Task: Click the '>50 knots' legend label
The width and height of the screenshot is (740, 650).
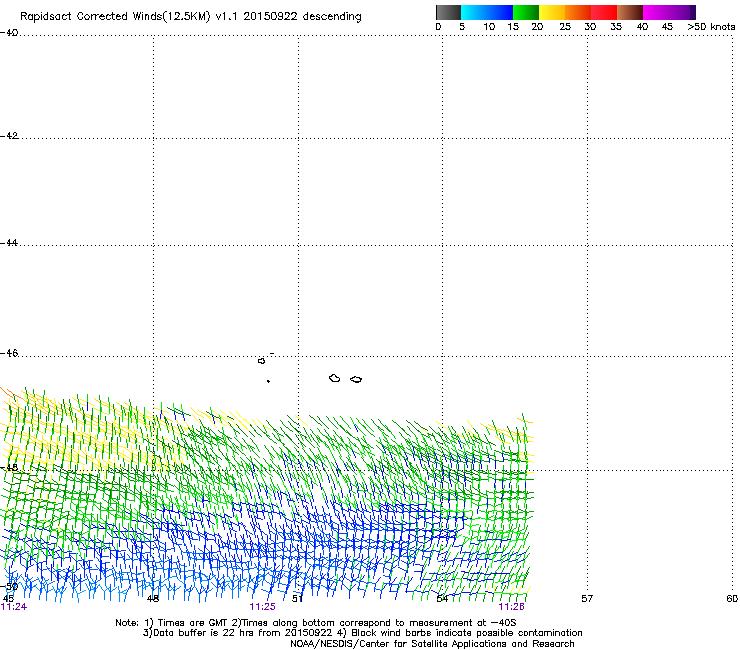Action: click(x=711, y=27)
